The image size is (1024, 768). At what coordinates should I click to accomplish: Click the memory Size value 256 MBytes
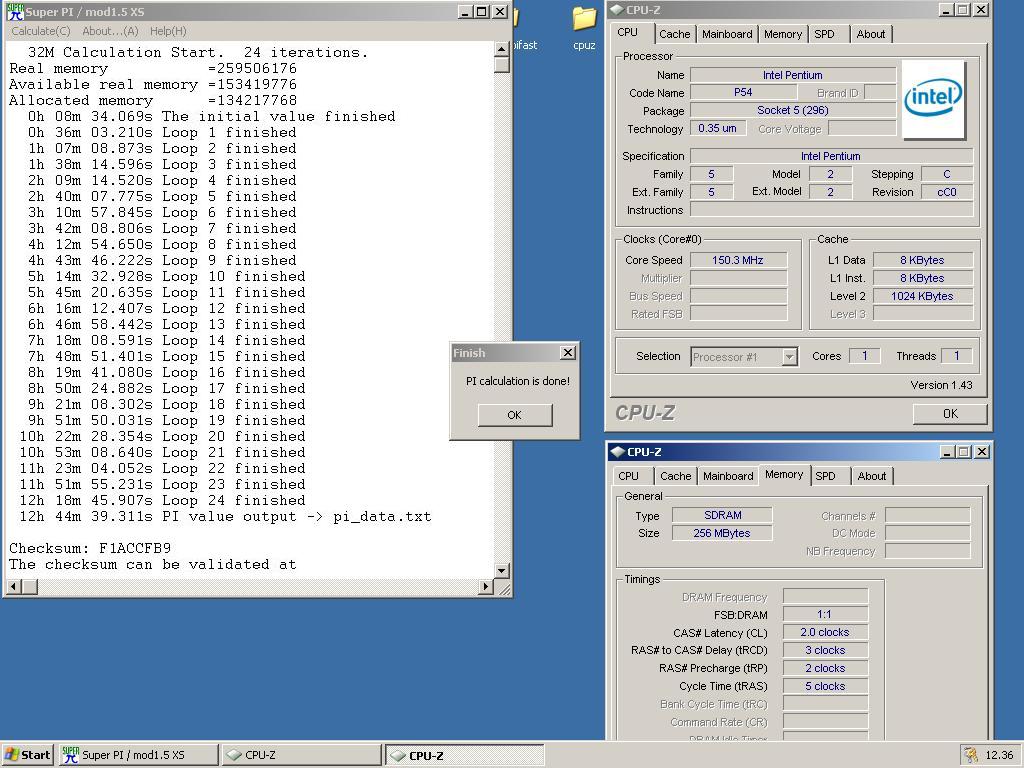[x=722, y=533]
